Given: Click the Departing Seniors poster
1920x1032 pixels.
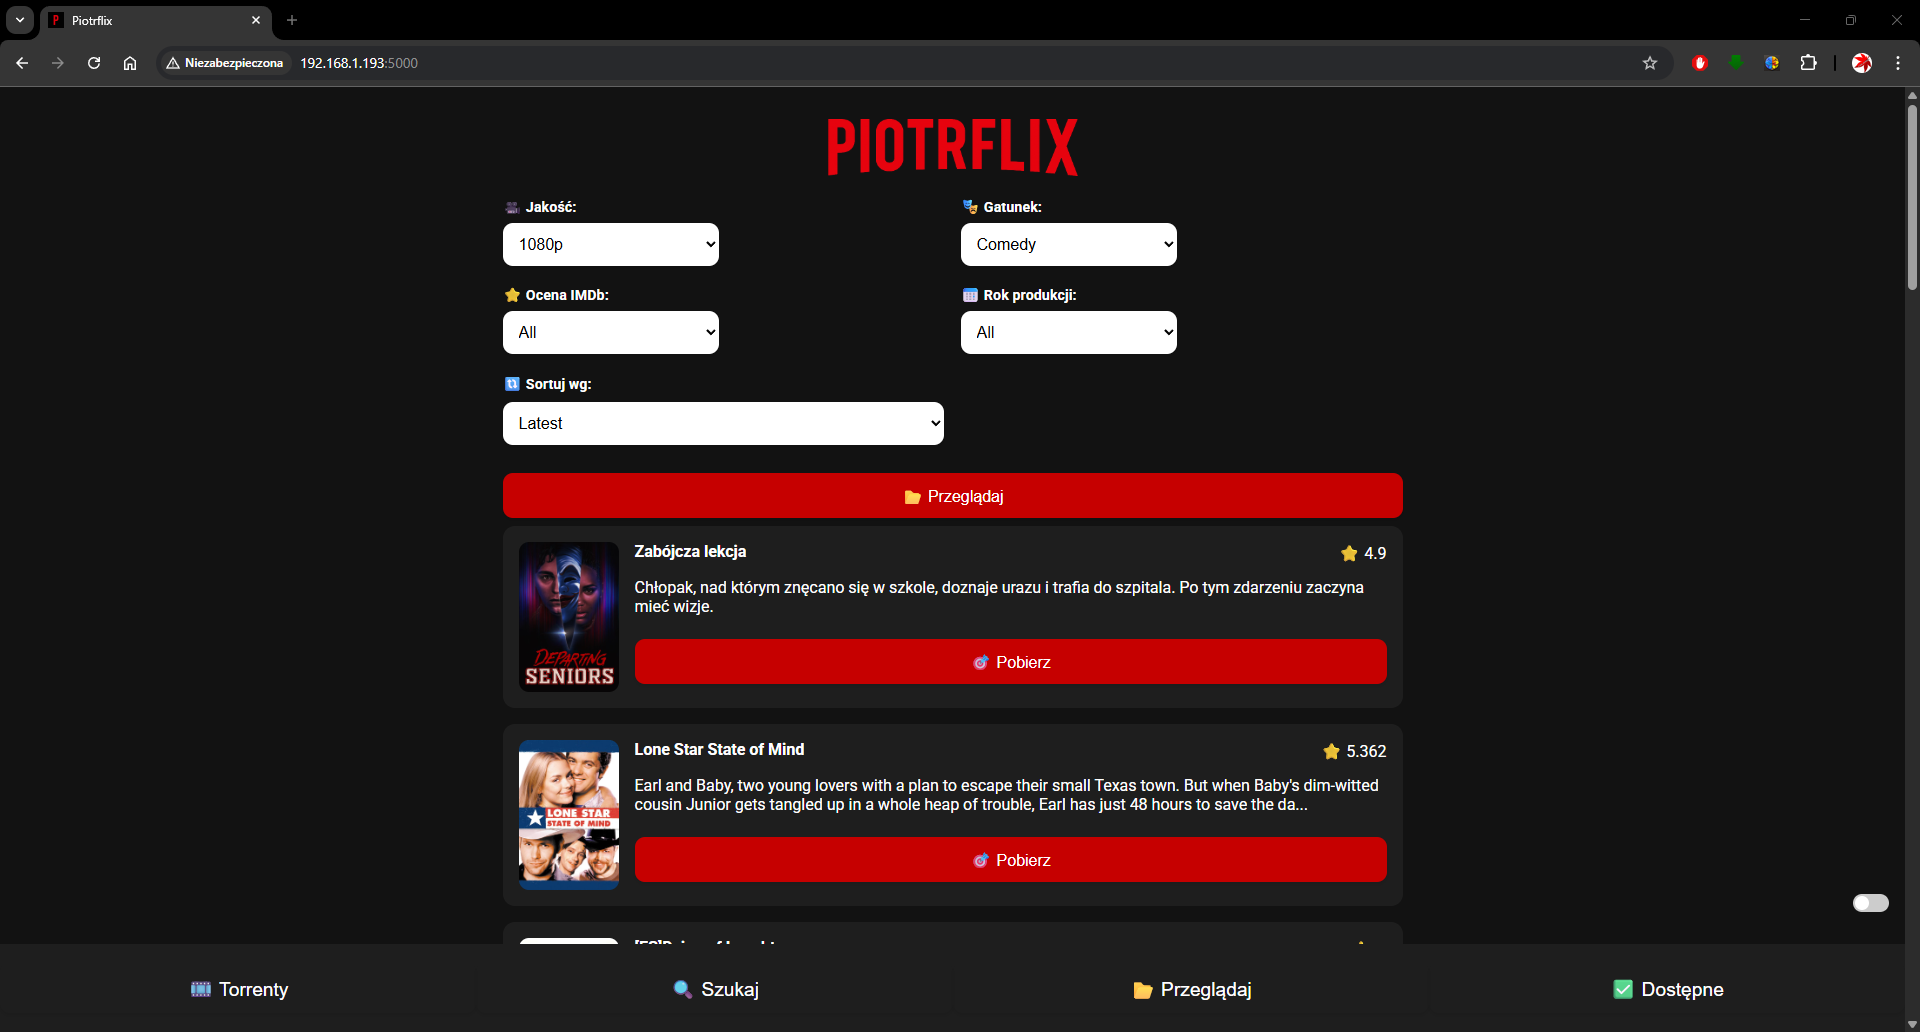Looking at the screenshot, I should [569, 617].
